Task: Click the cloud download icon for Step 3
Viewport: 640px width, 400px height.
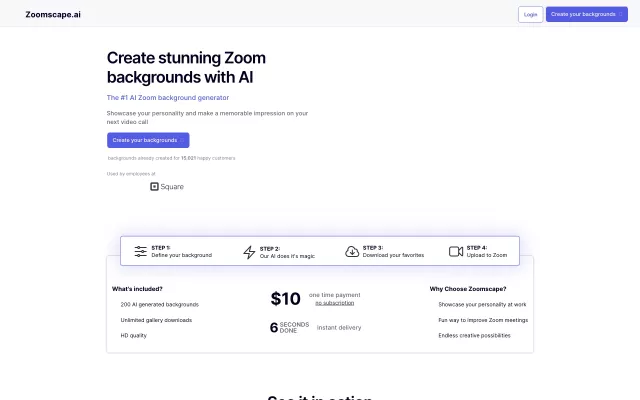Action: [x=352, y=251]
